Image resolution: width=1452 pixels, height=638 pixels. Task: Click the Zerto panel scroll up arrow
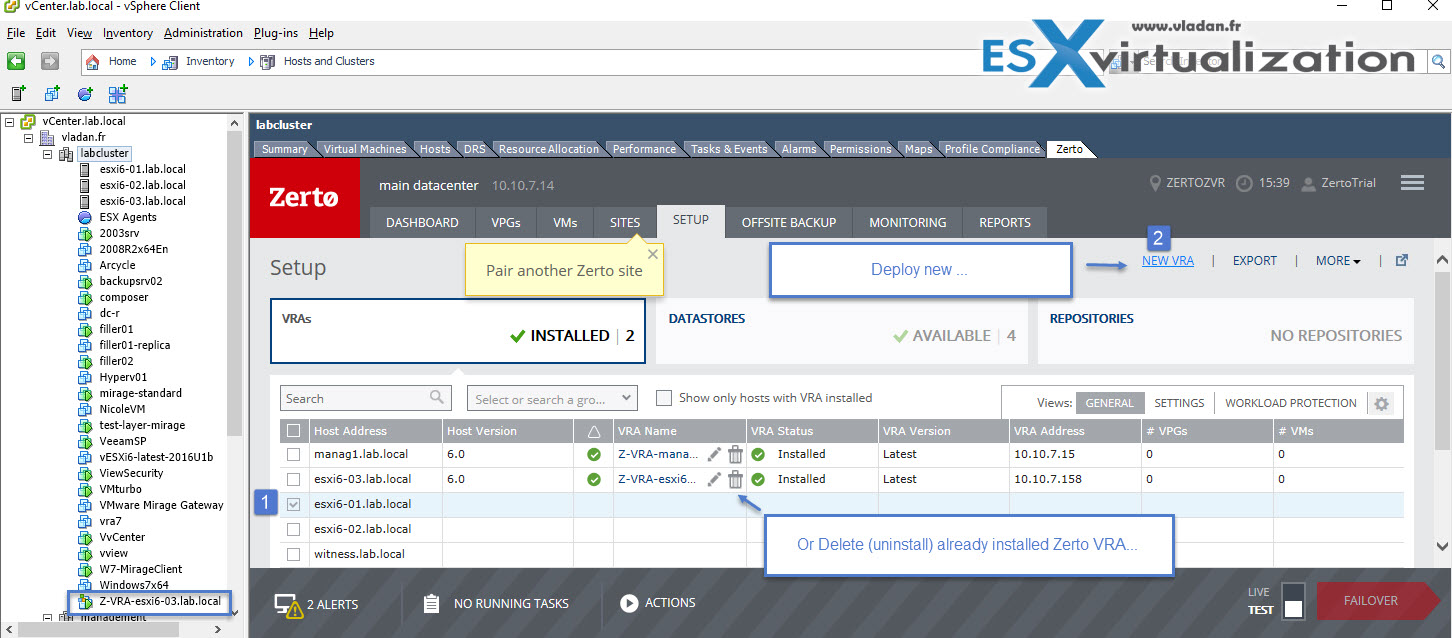point(1442,260)
